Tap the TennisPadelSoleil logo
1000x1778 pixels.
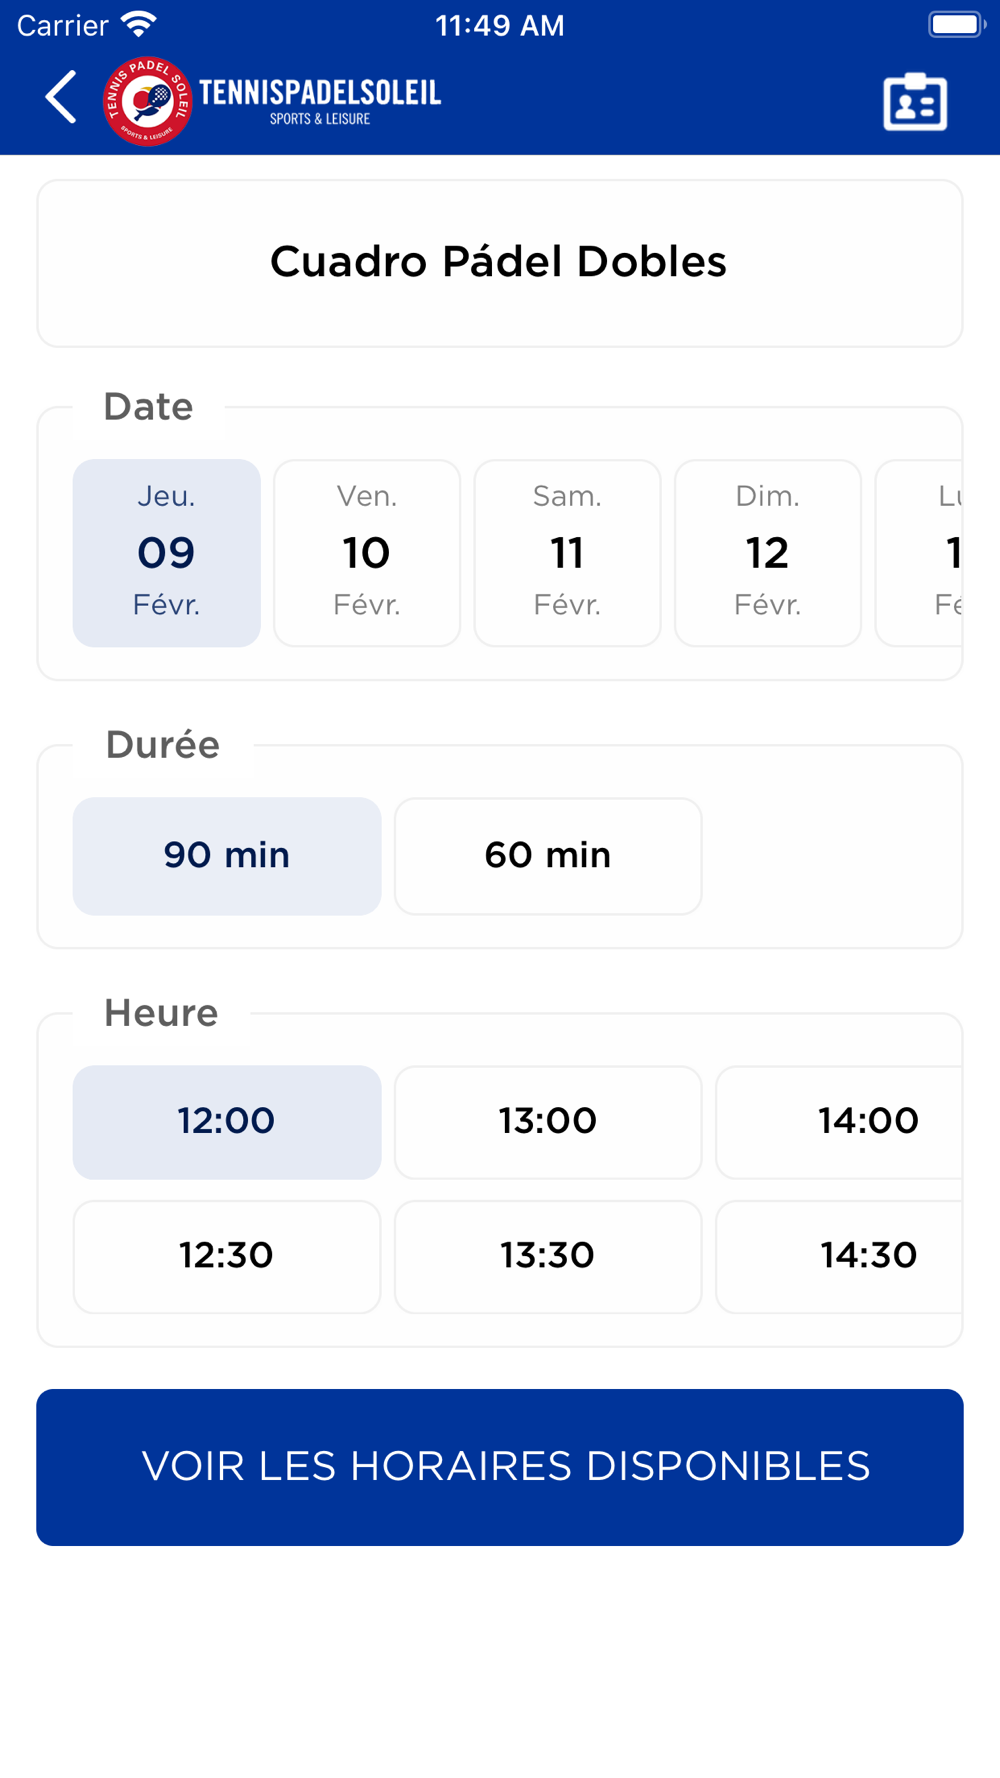[273, 101]
